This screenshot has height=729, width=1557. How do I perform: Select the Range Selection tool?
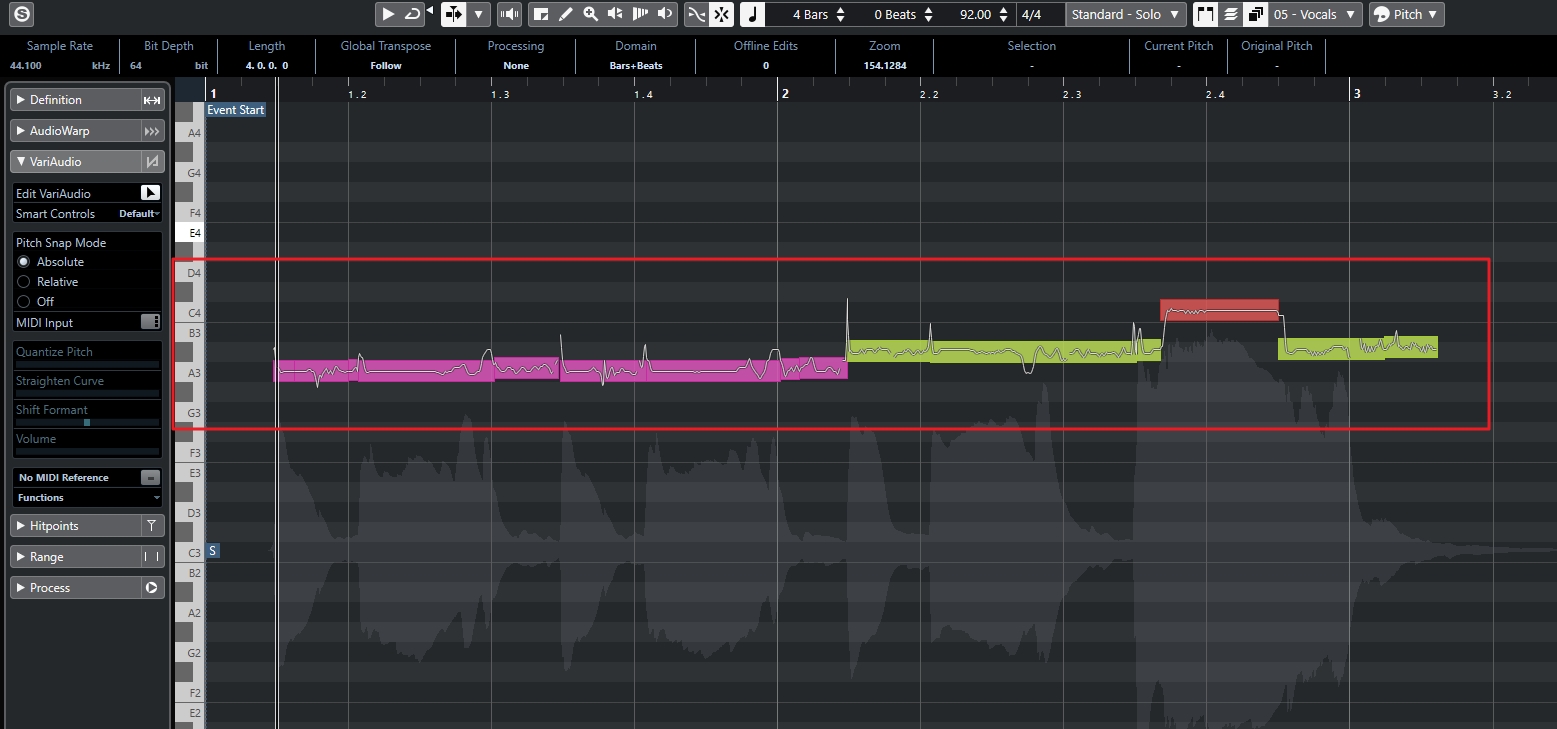pyautogui.click(x=541, y=14)
